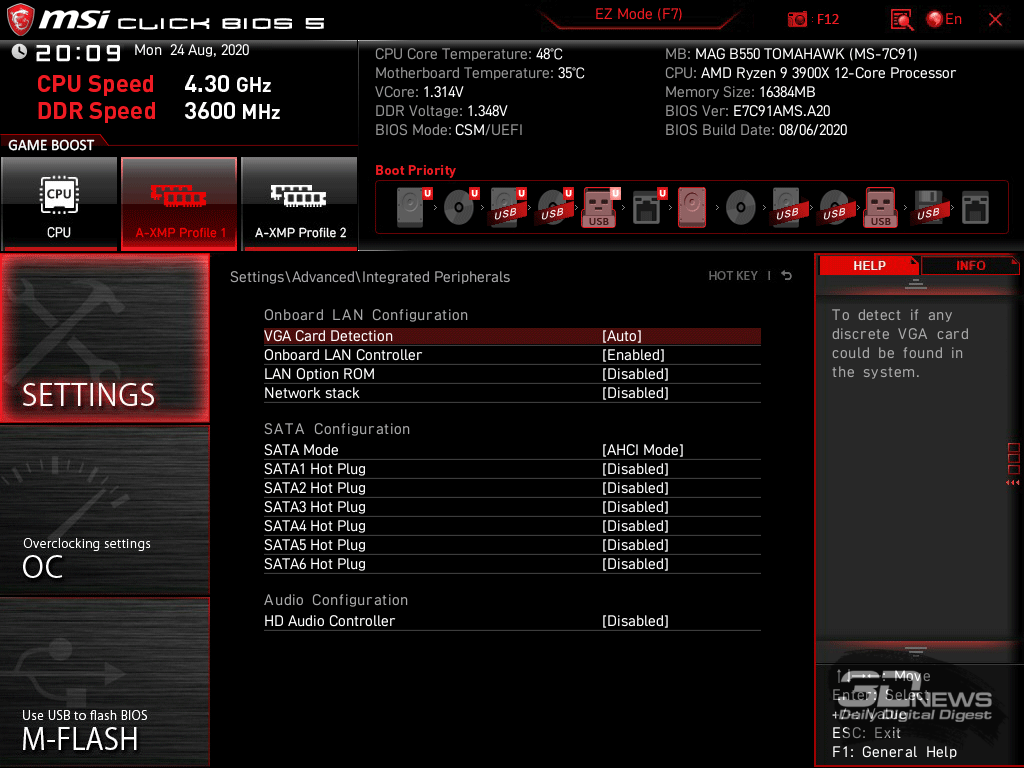Viewport: 1024px width, 768px height.
Task: Select the UEFI USB hard disk boot icon
Action: (x=507, y=207)
